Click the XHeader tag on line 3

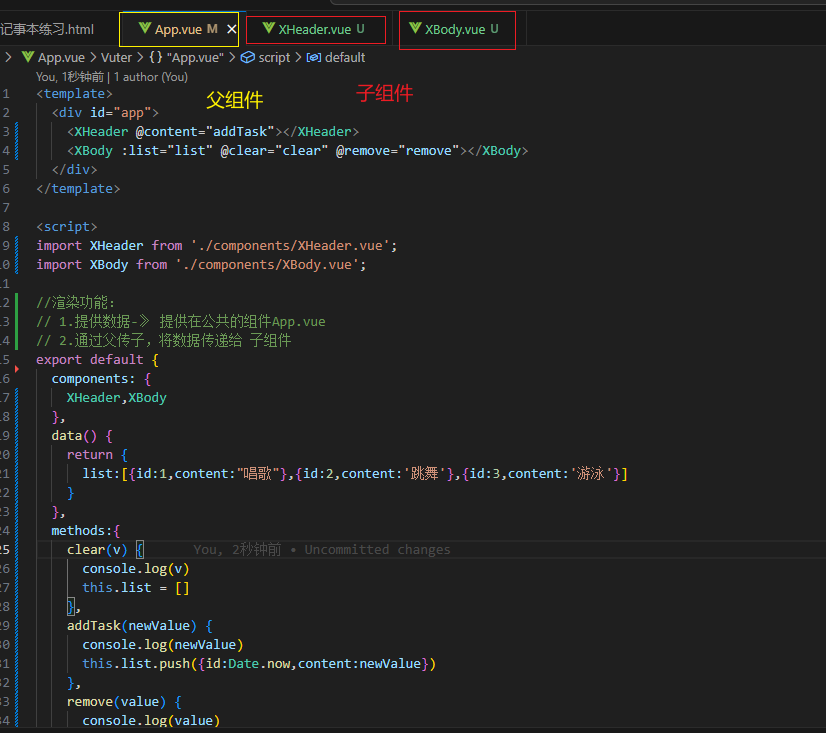(101, 132)
